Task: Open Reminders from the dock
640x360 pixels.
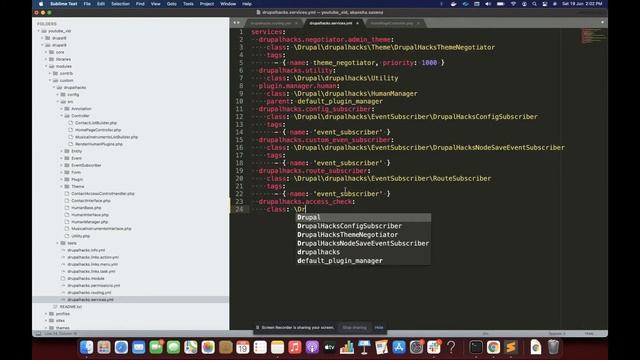Action: pyautogui.click(x=260, y=347)
